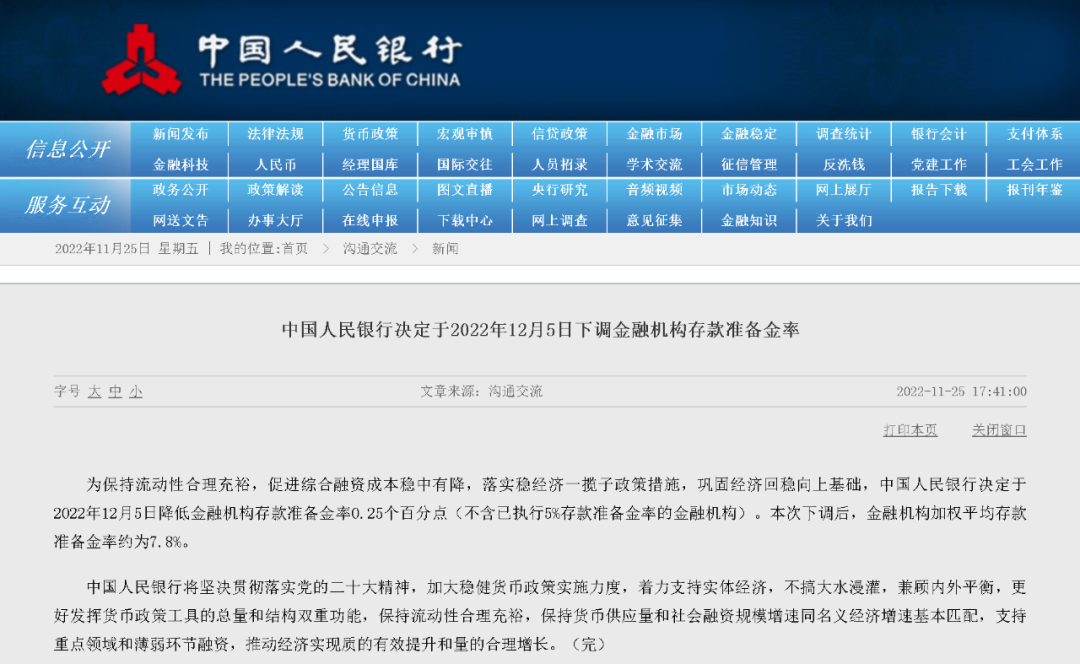Open 办事大厅 link
Image resolution: width=1080 pixels, height=664 pixels.
coord(276,220)
